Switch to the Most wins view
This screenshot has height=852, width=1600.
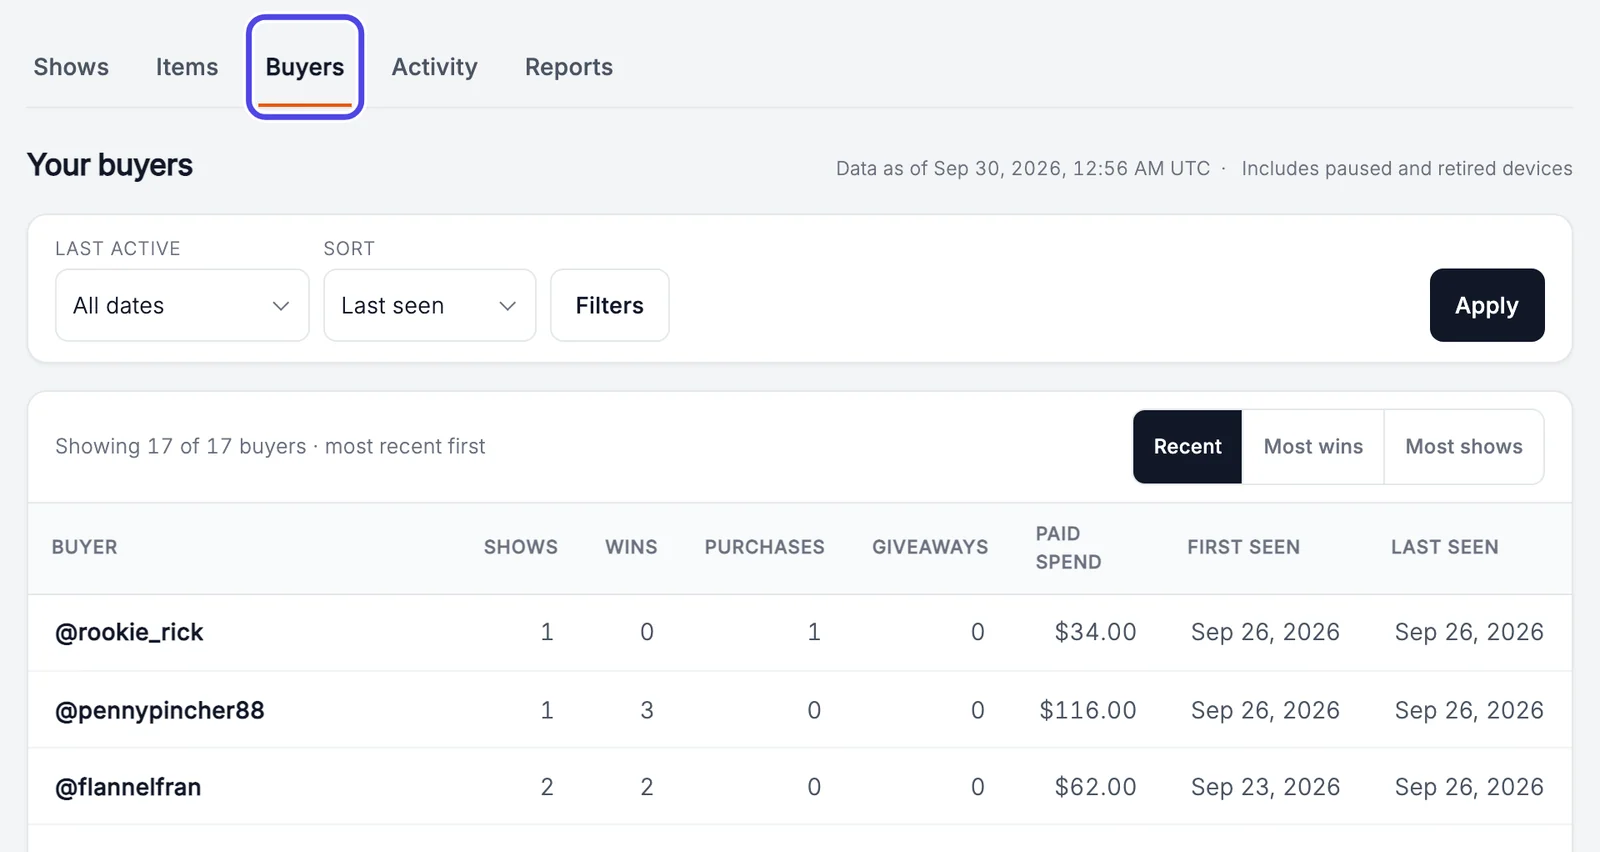[1313, 447]
